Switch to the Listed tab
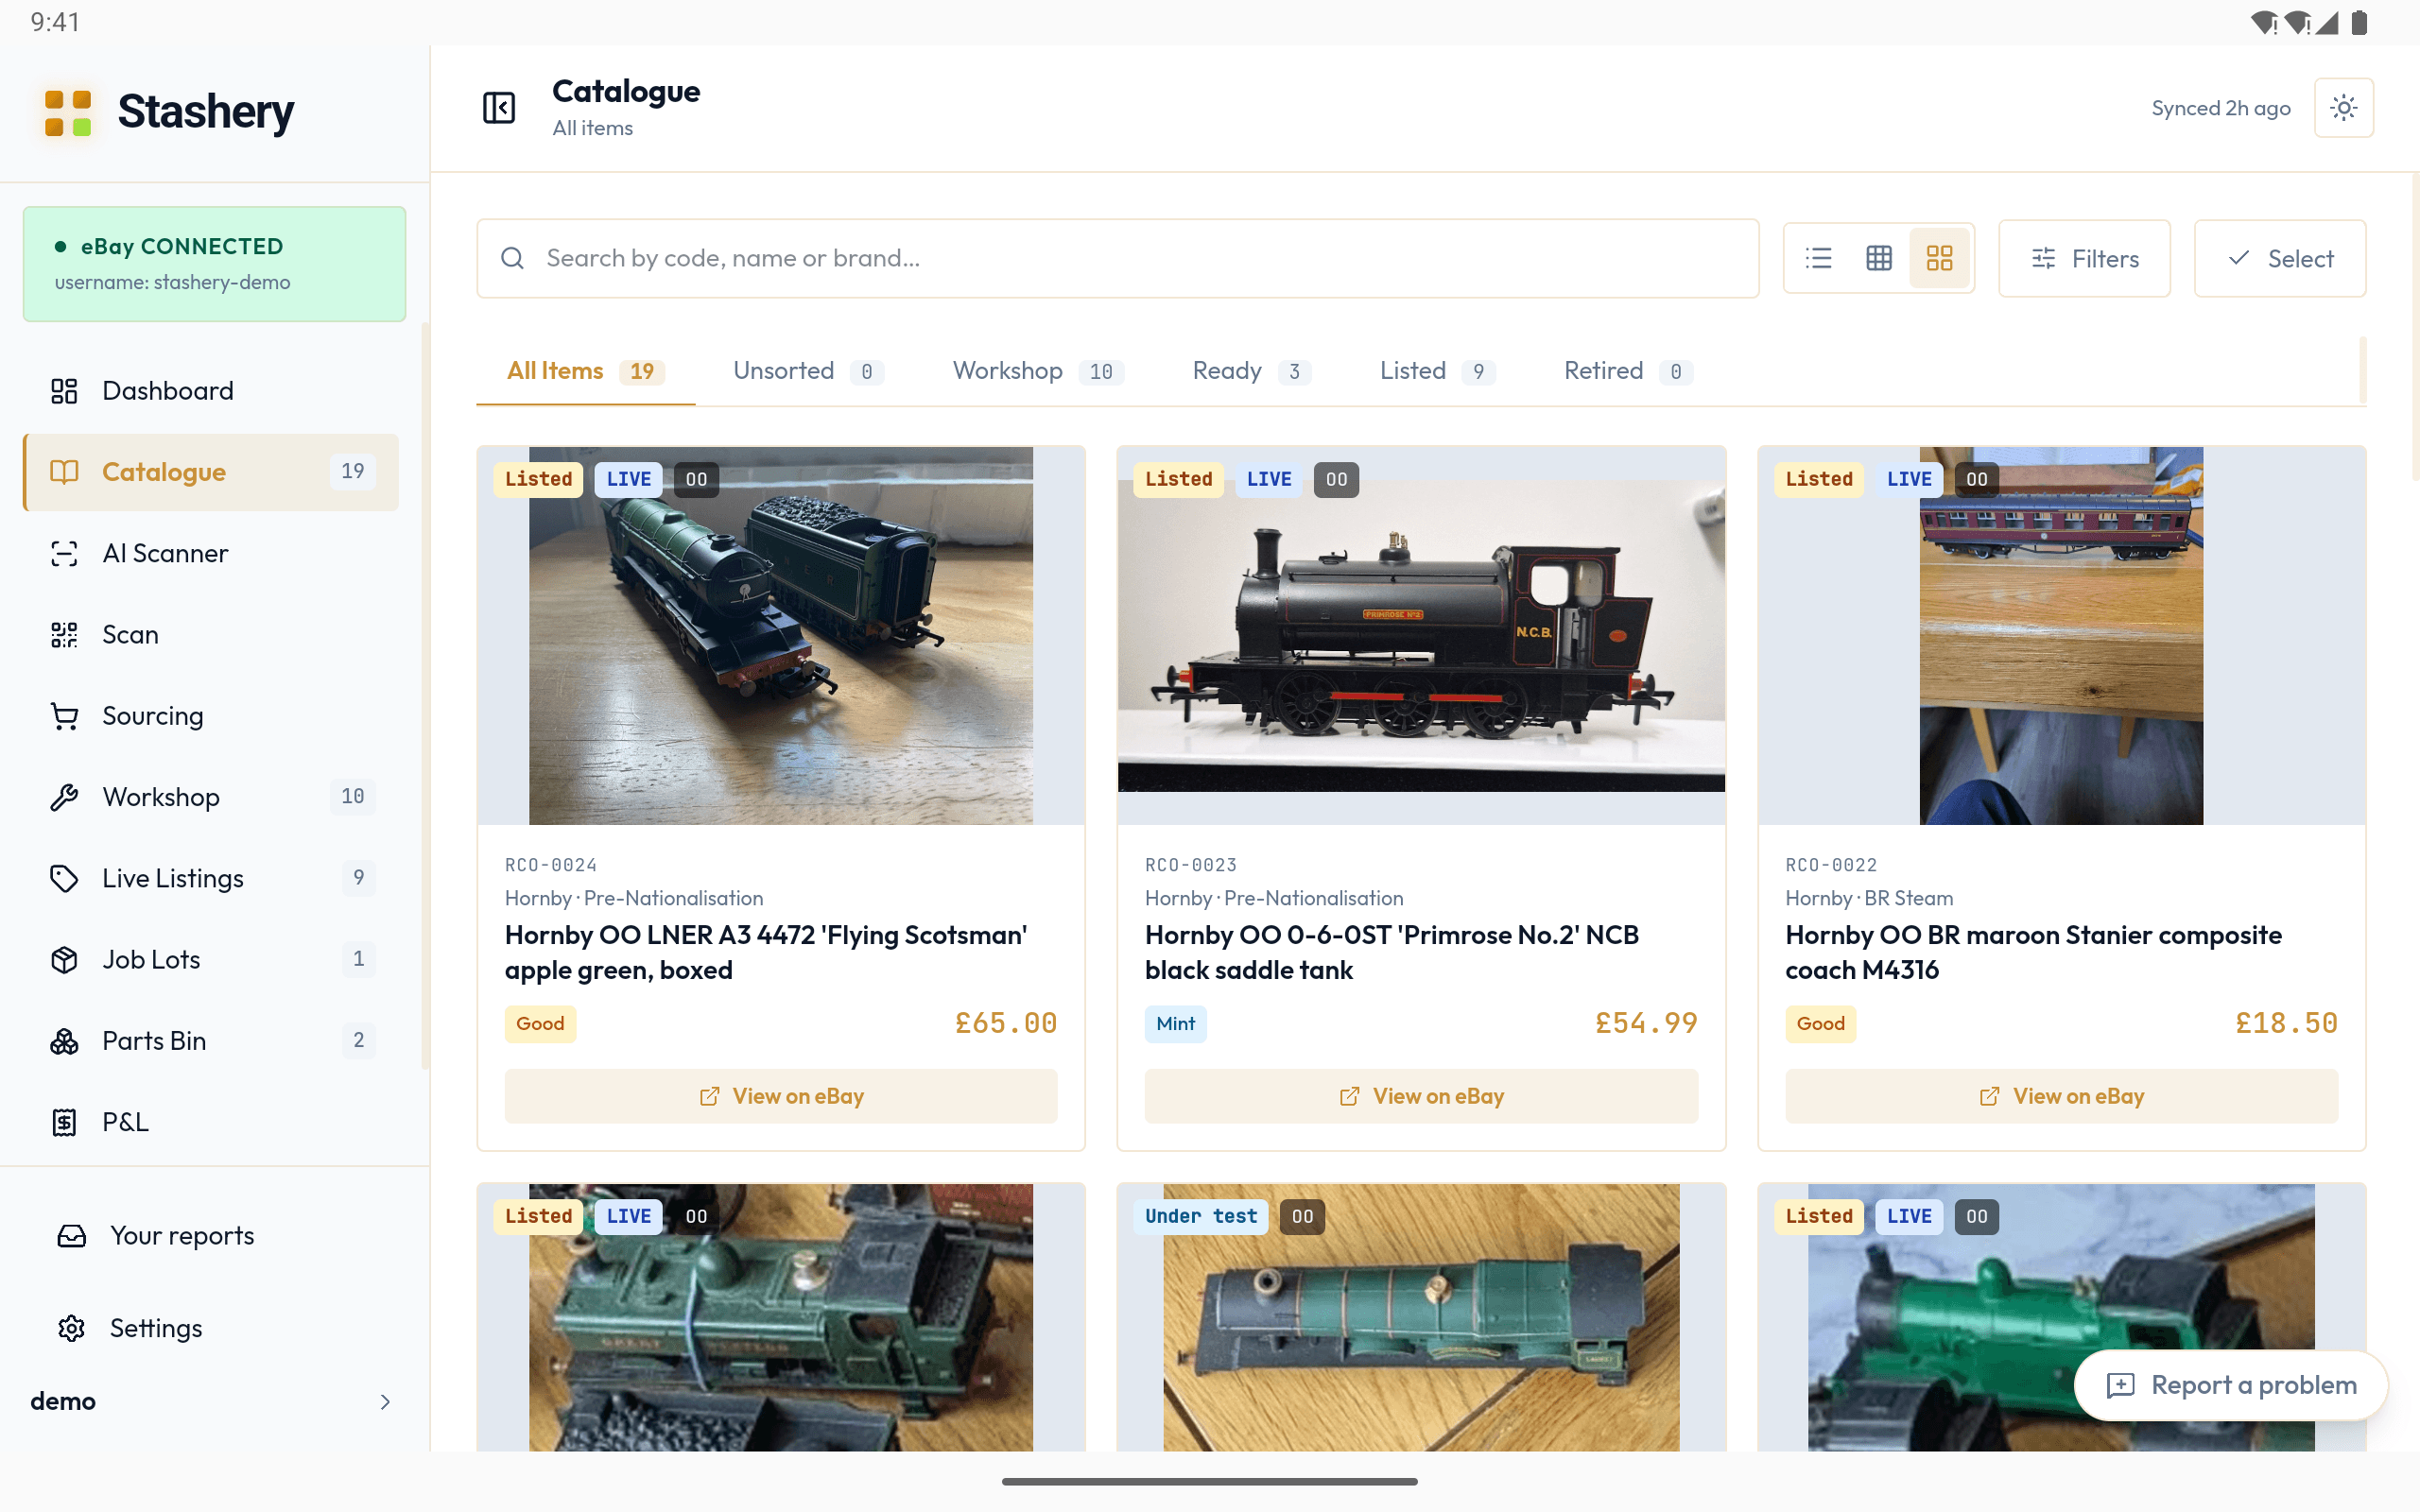 pos(1437,371)
